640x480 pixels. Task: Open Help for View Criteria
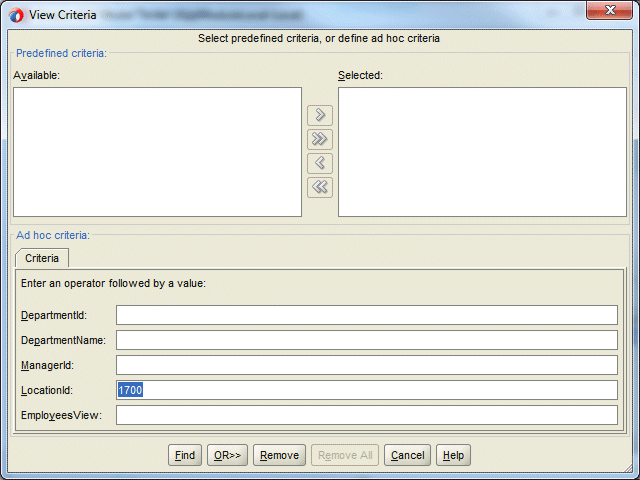[x=453, y=455]
